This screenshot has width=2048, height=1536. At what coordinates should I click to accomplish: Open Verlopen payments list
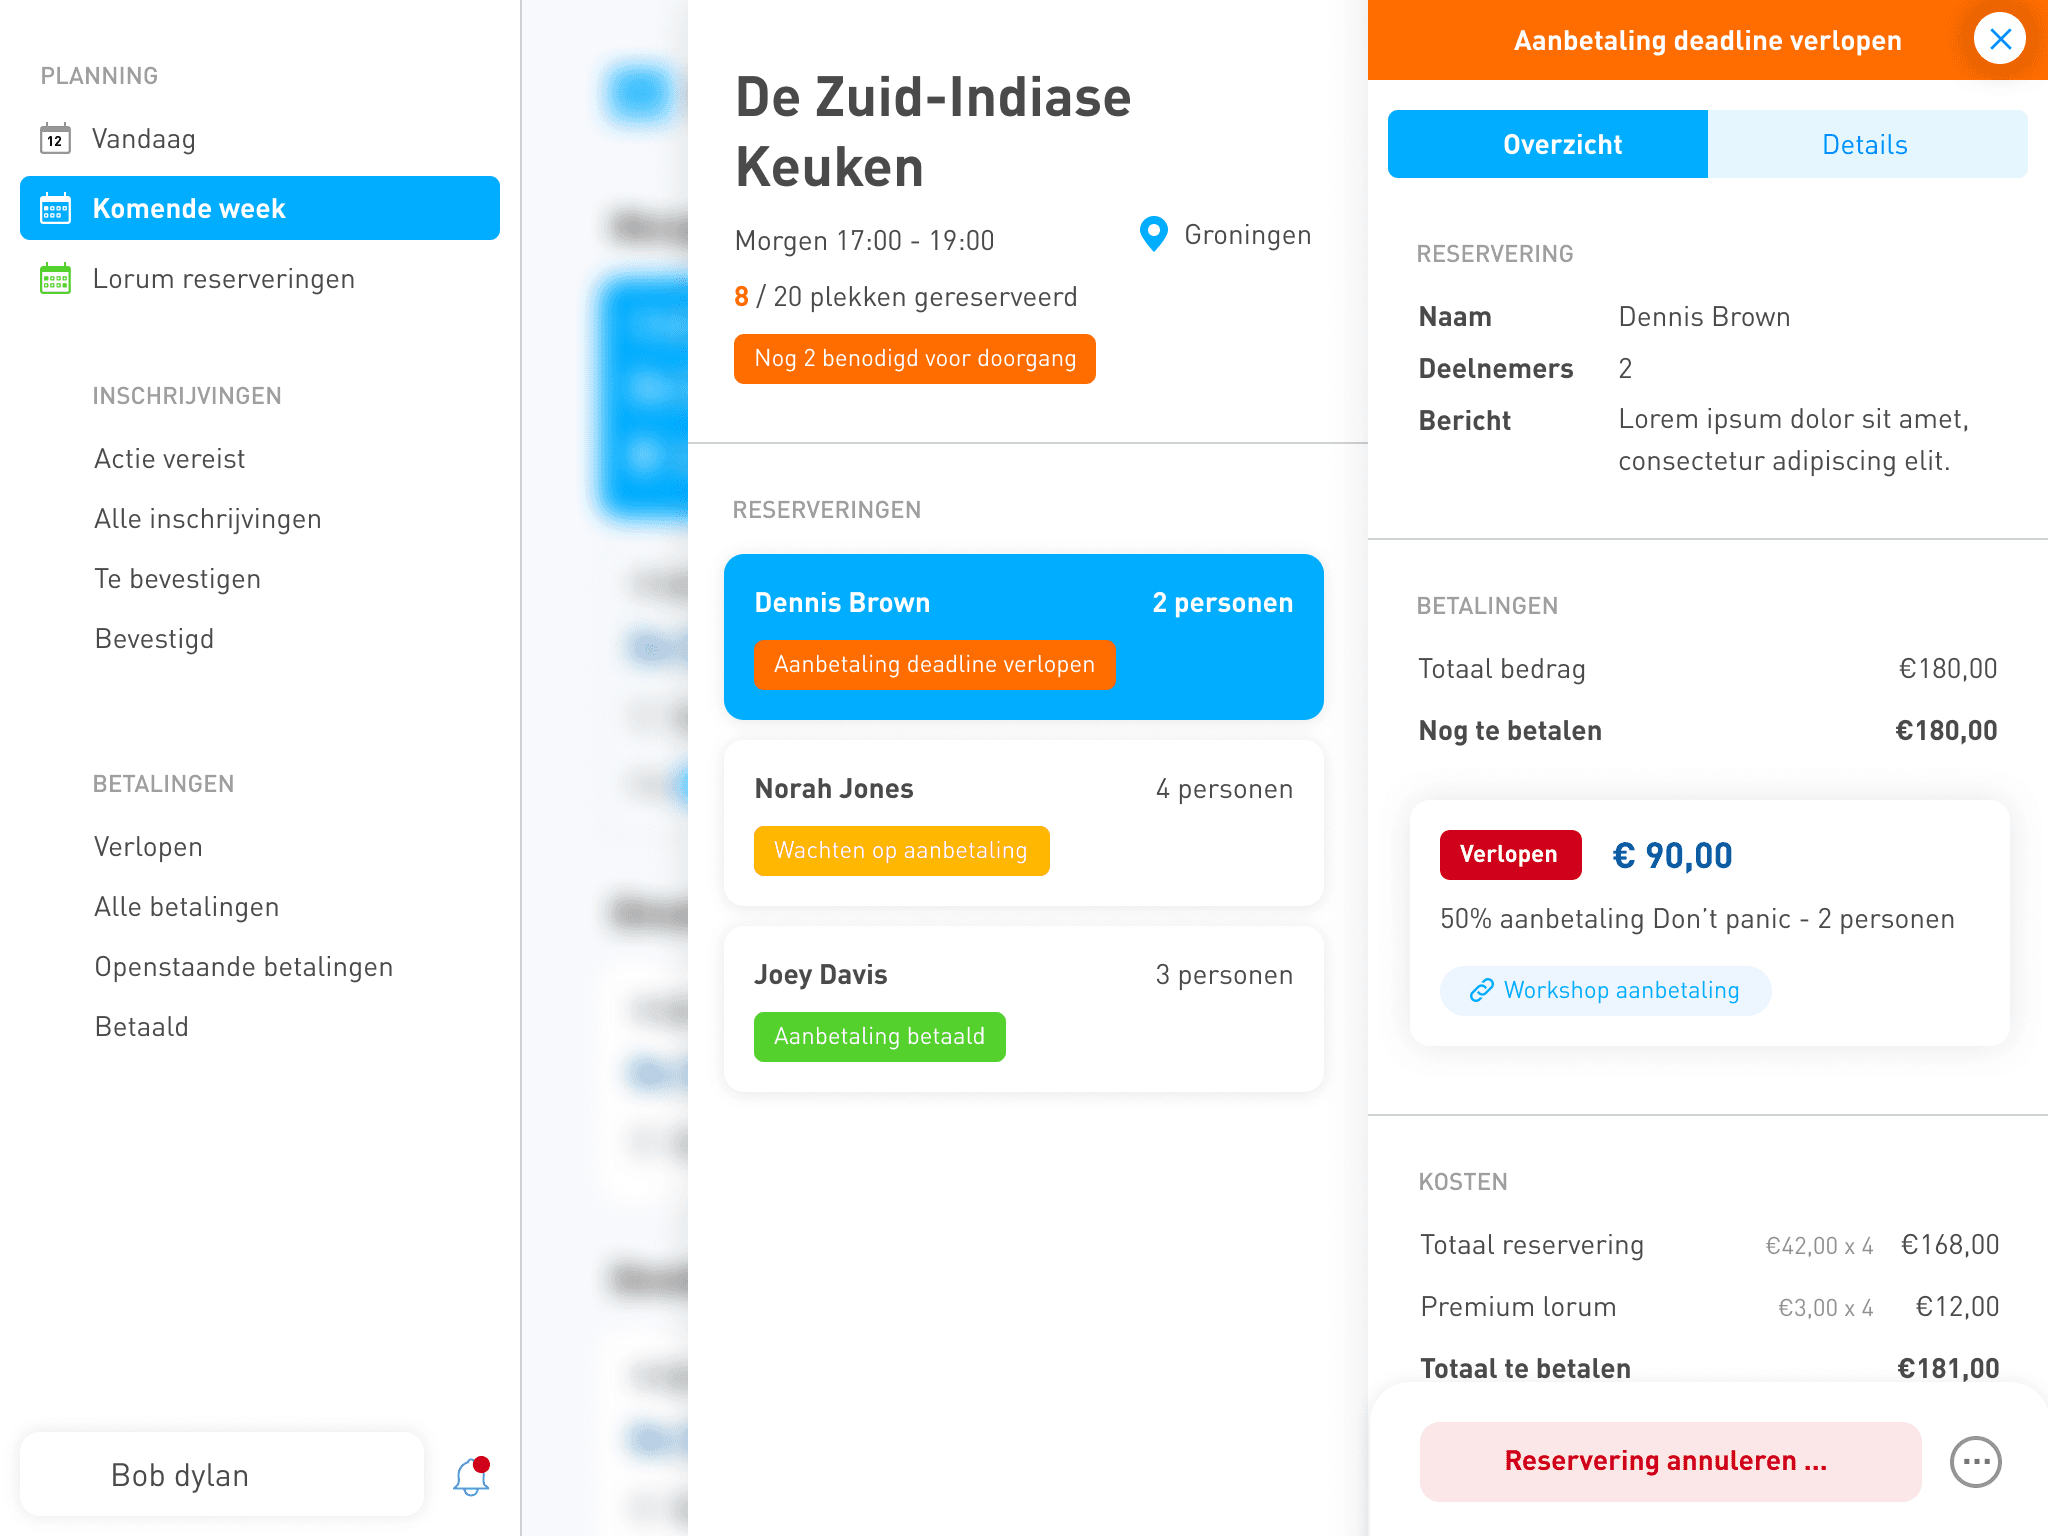pyautogui.click(x=149, y=847)
